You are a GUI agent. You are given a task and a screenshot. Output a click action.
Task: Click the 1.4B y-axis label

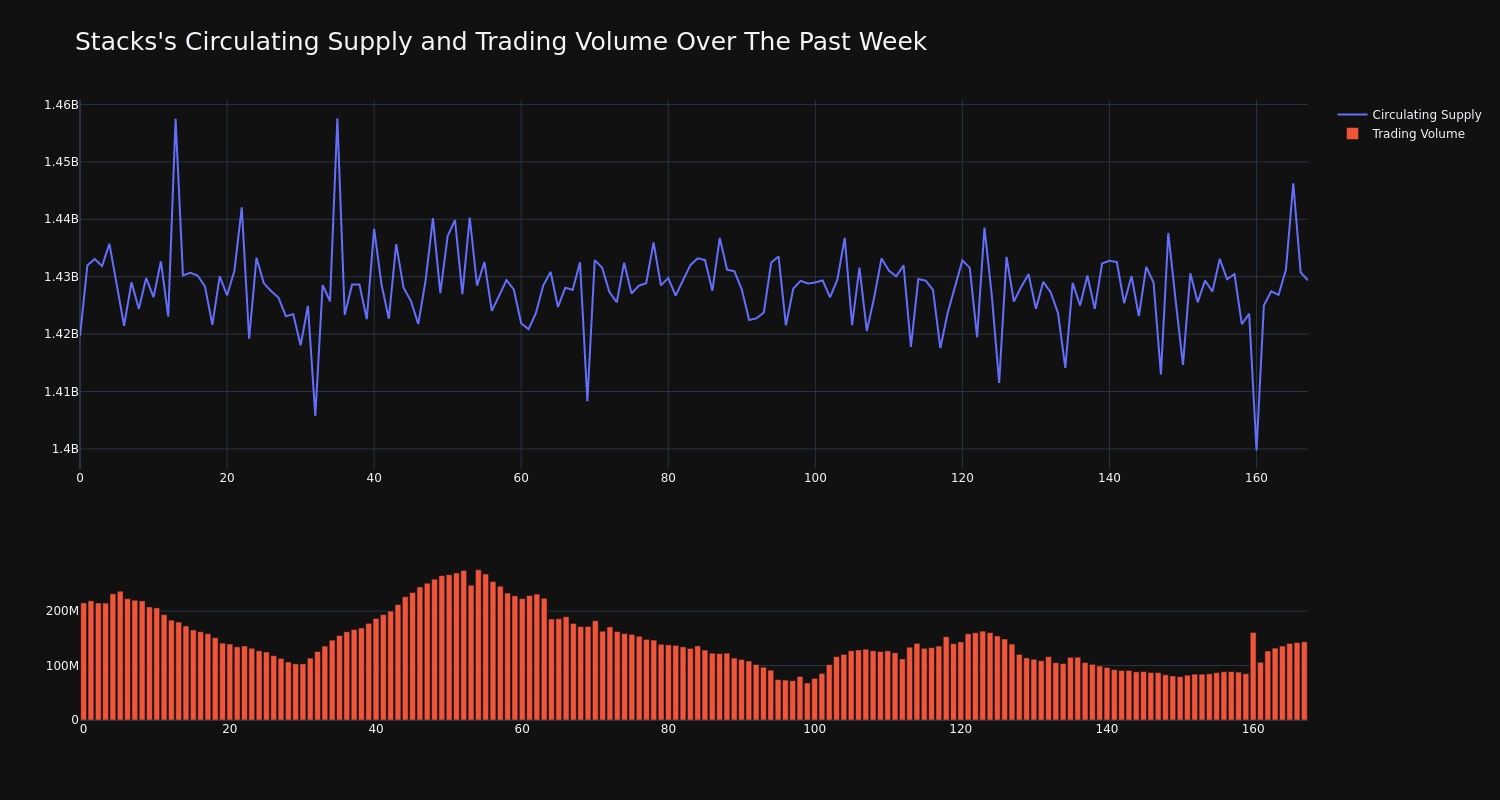65,449
